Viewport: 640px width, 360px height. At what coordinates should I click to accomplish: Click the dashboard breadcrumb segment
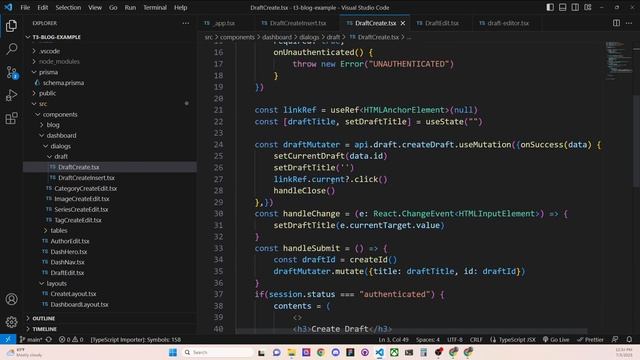tap(277, 37)
